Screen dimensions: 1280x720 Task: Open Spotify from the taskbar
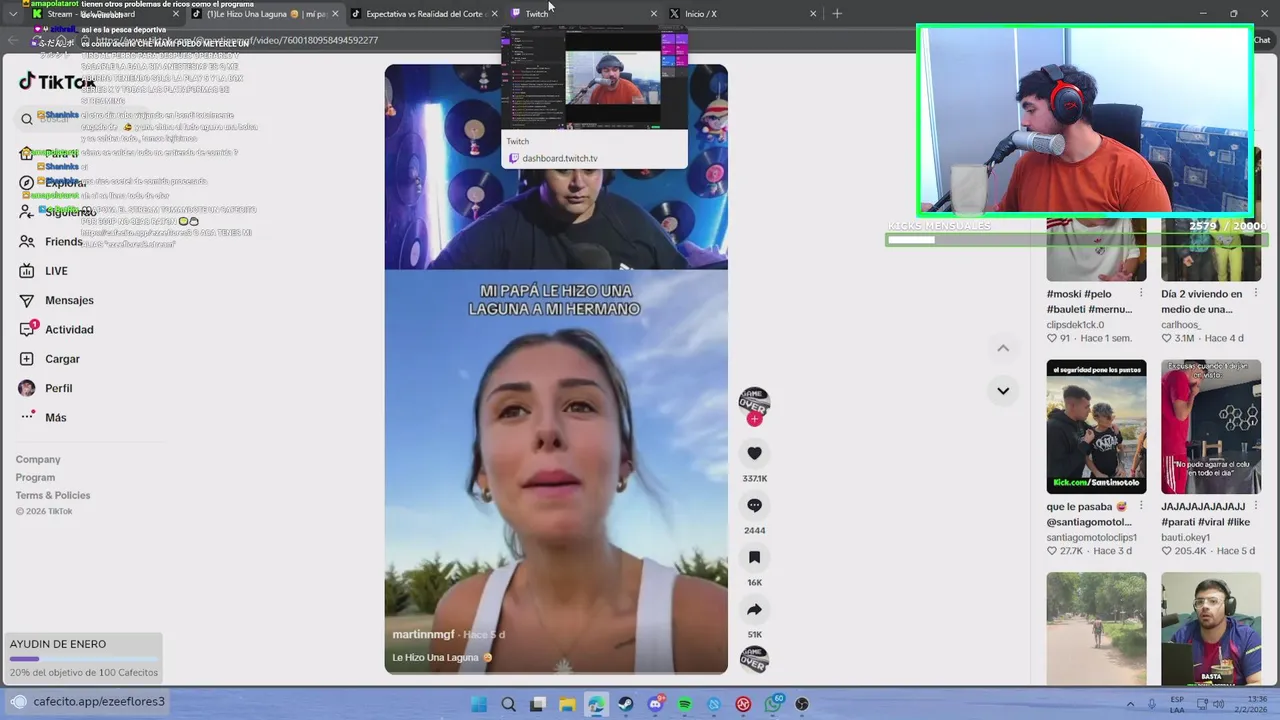tap(685, 704)
